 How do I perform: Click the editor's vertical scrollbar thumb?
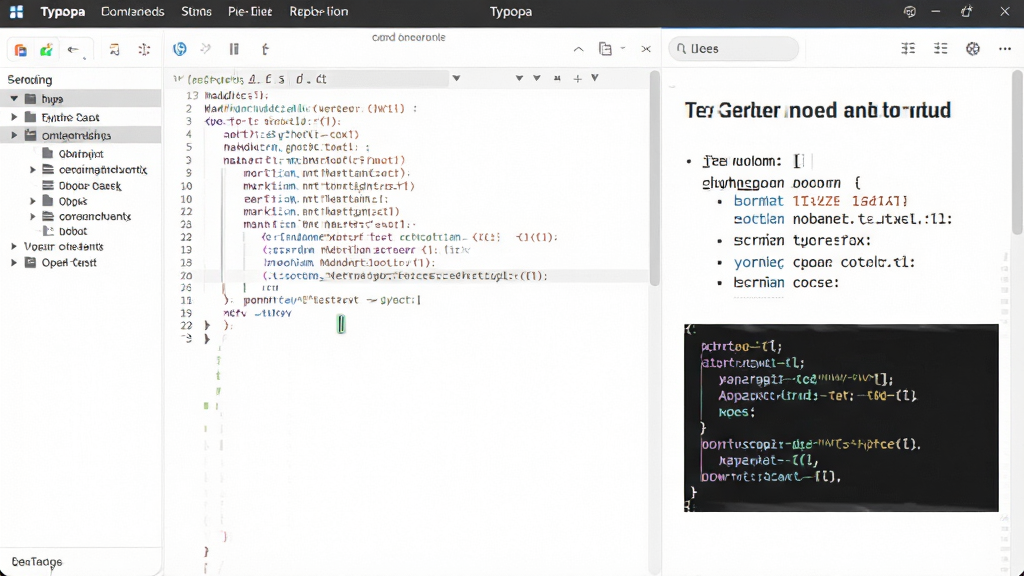point(654,178)
